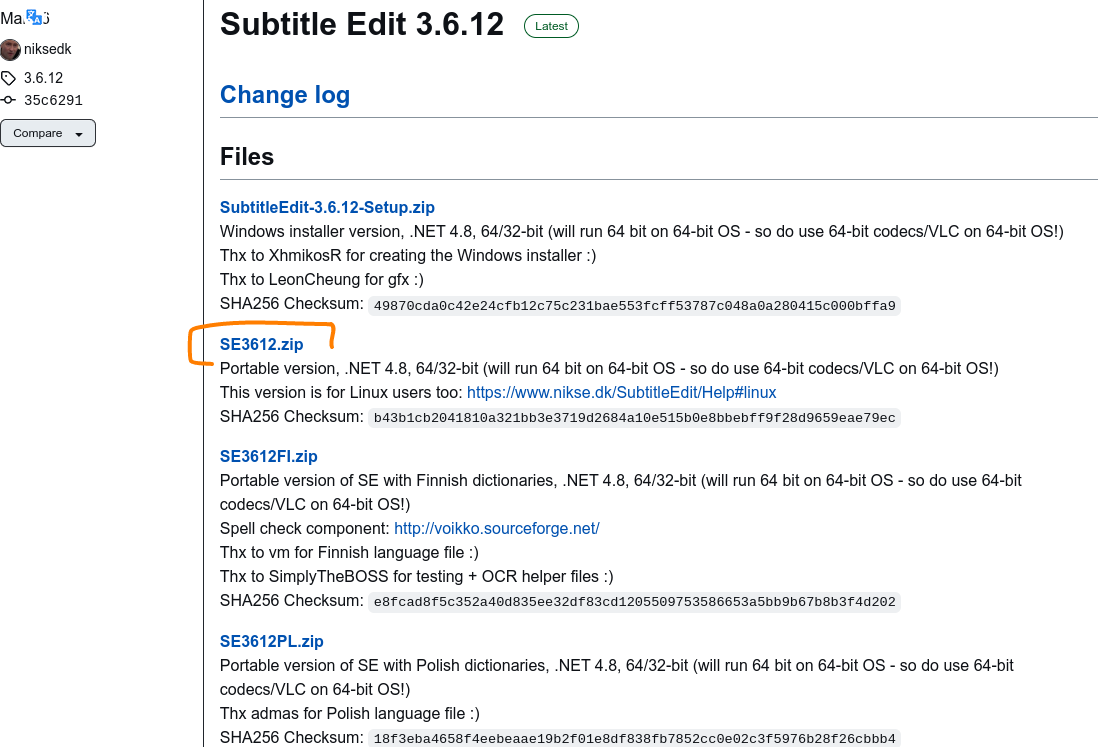The height and width of the screenshot is (747, 1098).
Task: Click 'Thx to vm for Finnish language file'
Action: click(x=349, y=552)
